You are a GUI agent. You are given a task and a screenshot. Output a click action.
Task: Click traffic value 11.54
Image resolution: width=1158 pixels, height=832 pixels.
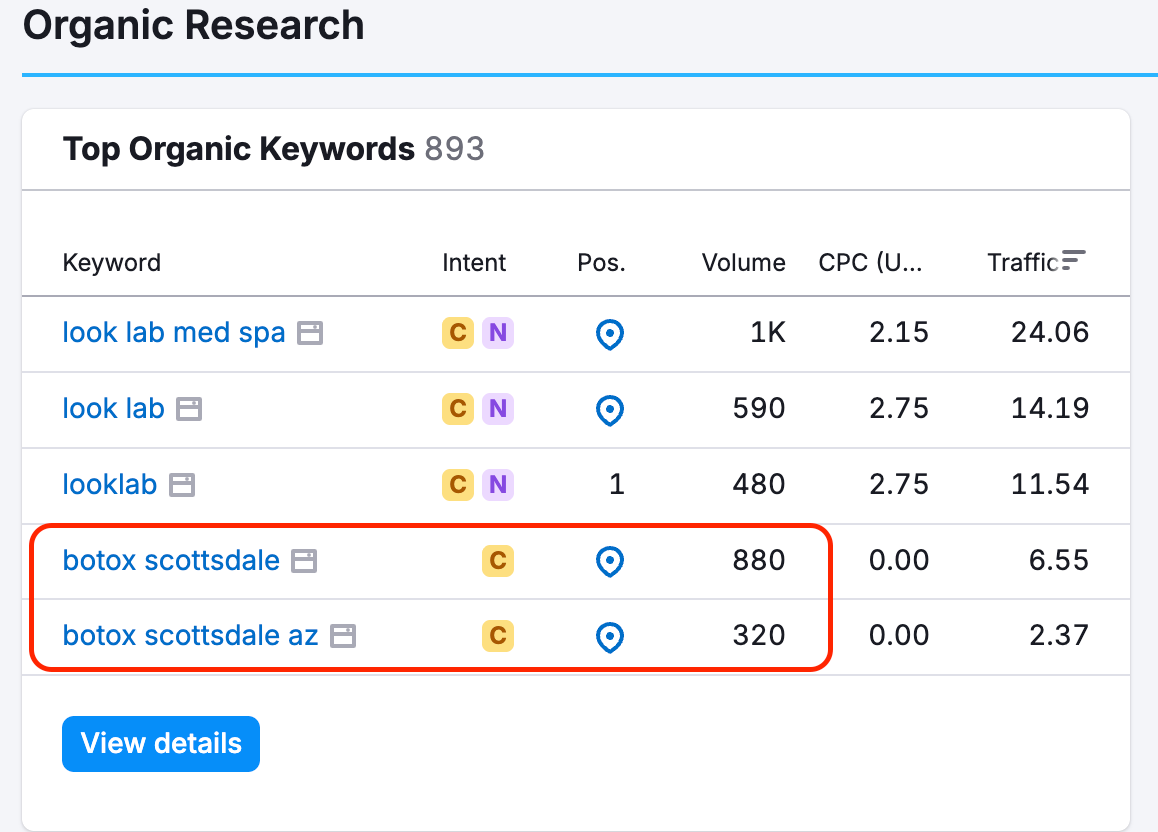click(1049, 485)
